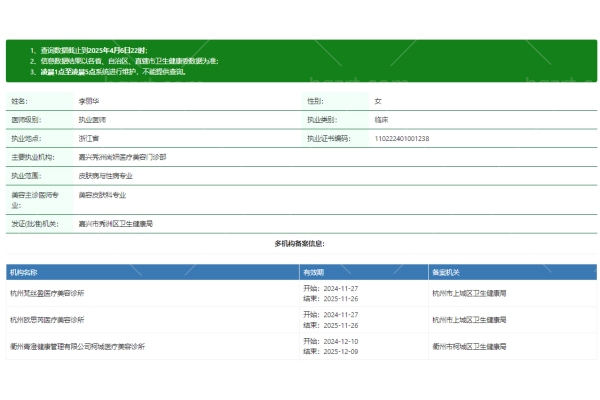Select the 浙江省 value

point(89,139)
